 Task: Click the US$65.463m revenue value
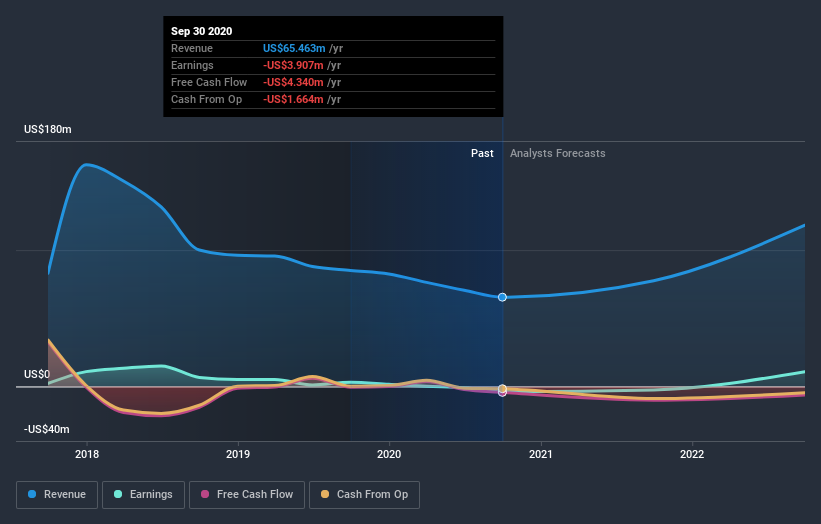(x=294, y=48)
